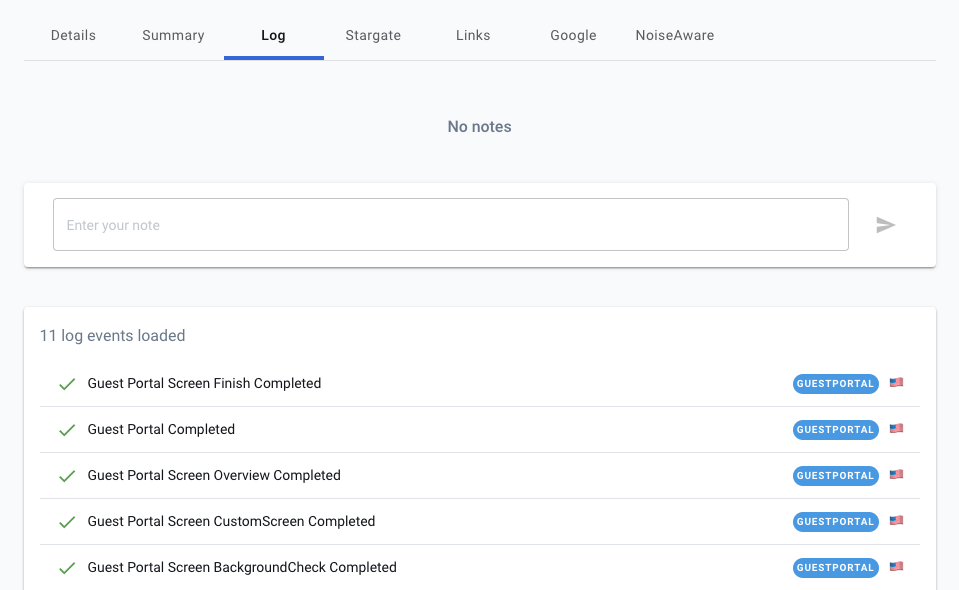Image resolution: width=959 pixels, height=590 pixels.
Task: Click inside the Enter your note field
Action: point(450,224)
